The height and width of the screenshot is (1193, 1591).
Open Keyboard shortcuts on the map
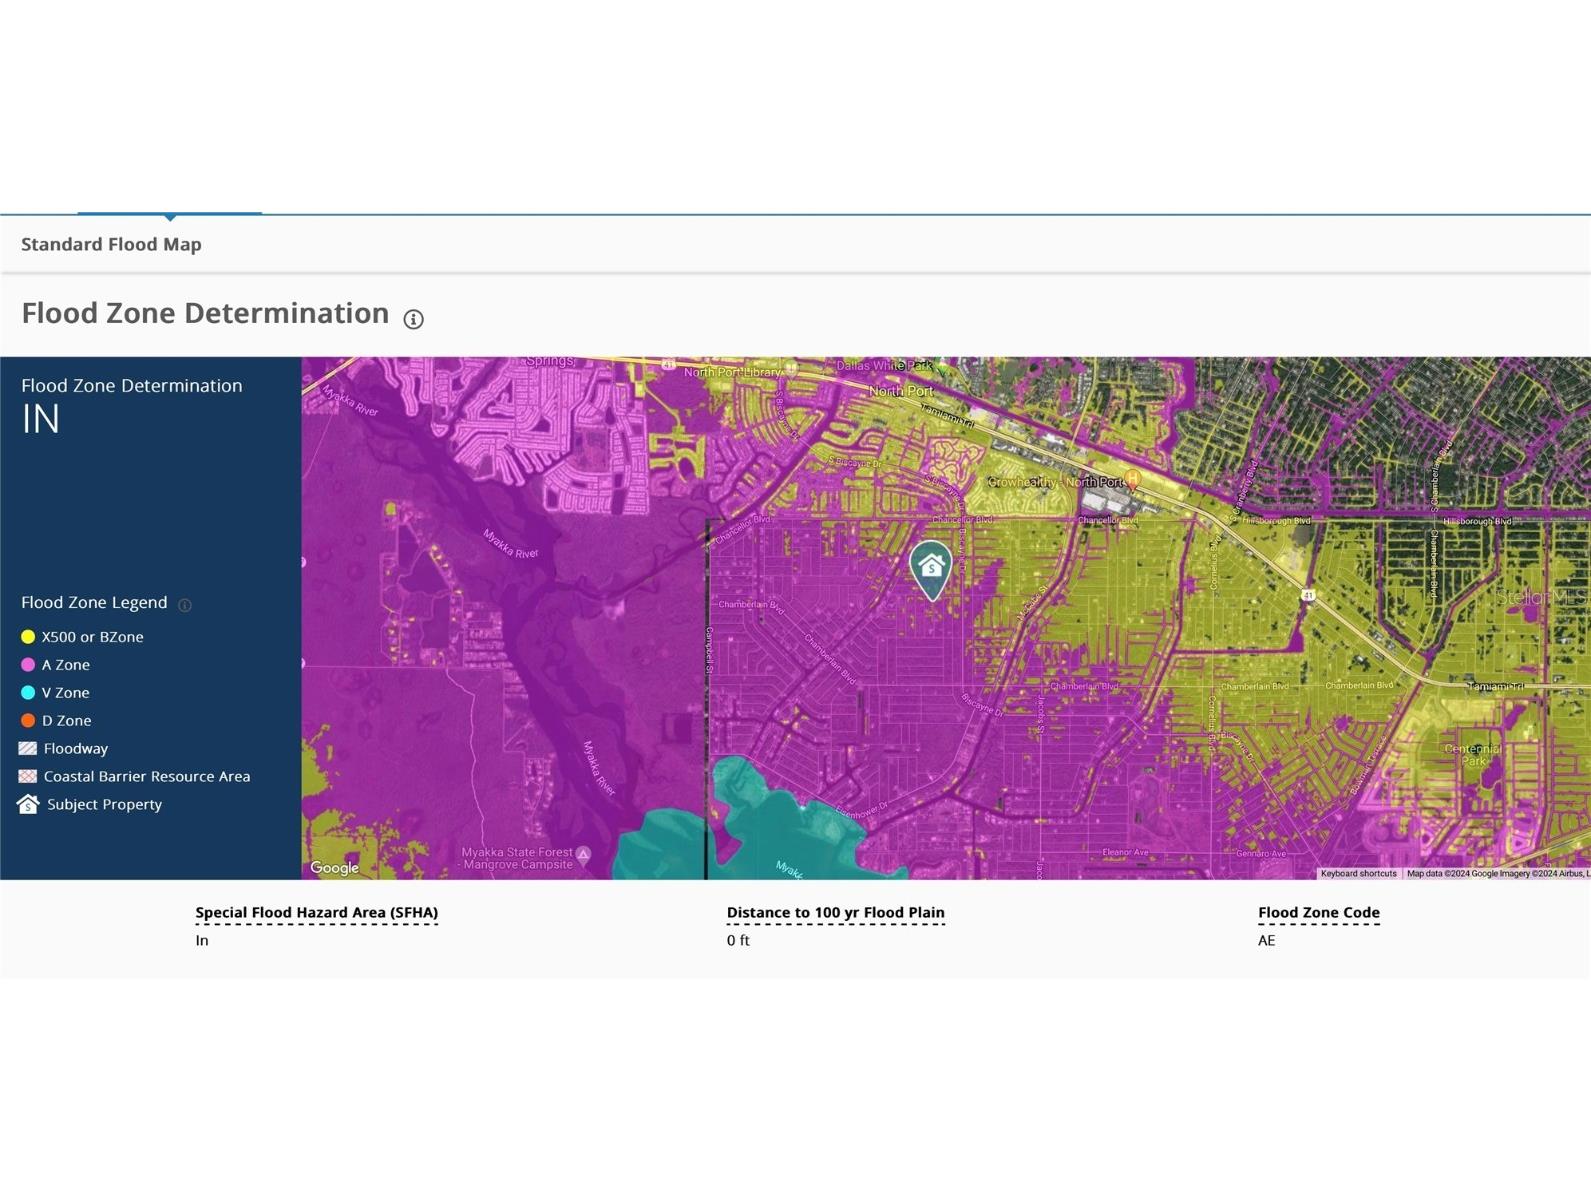(1358, 873)
